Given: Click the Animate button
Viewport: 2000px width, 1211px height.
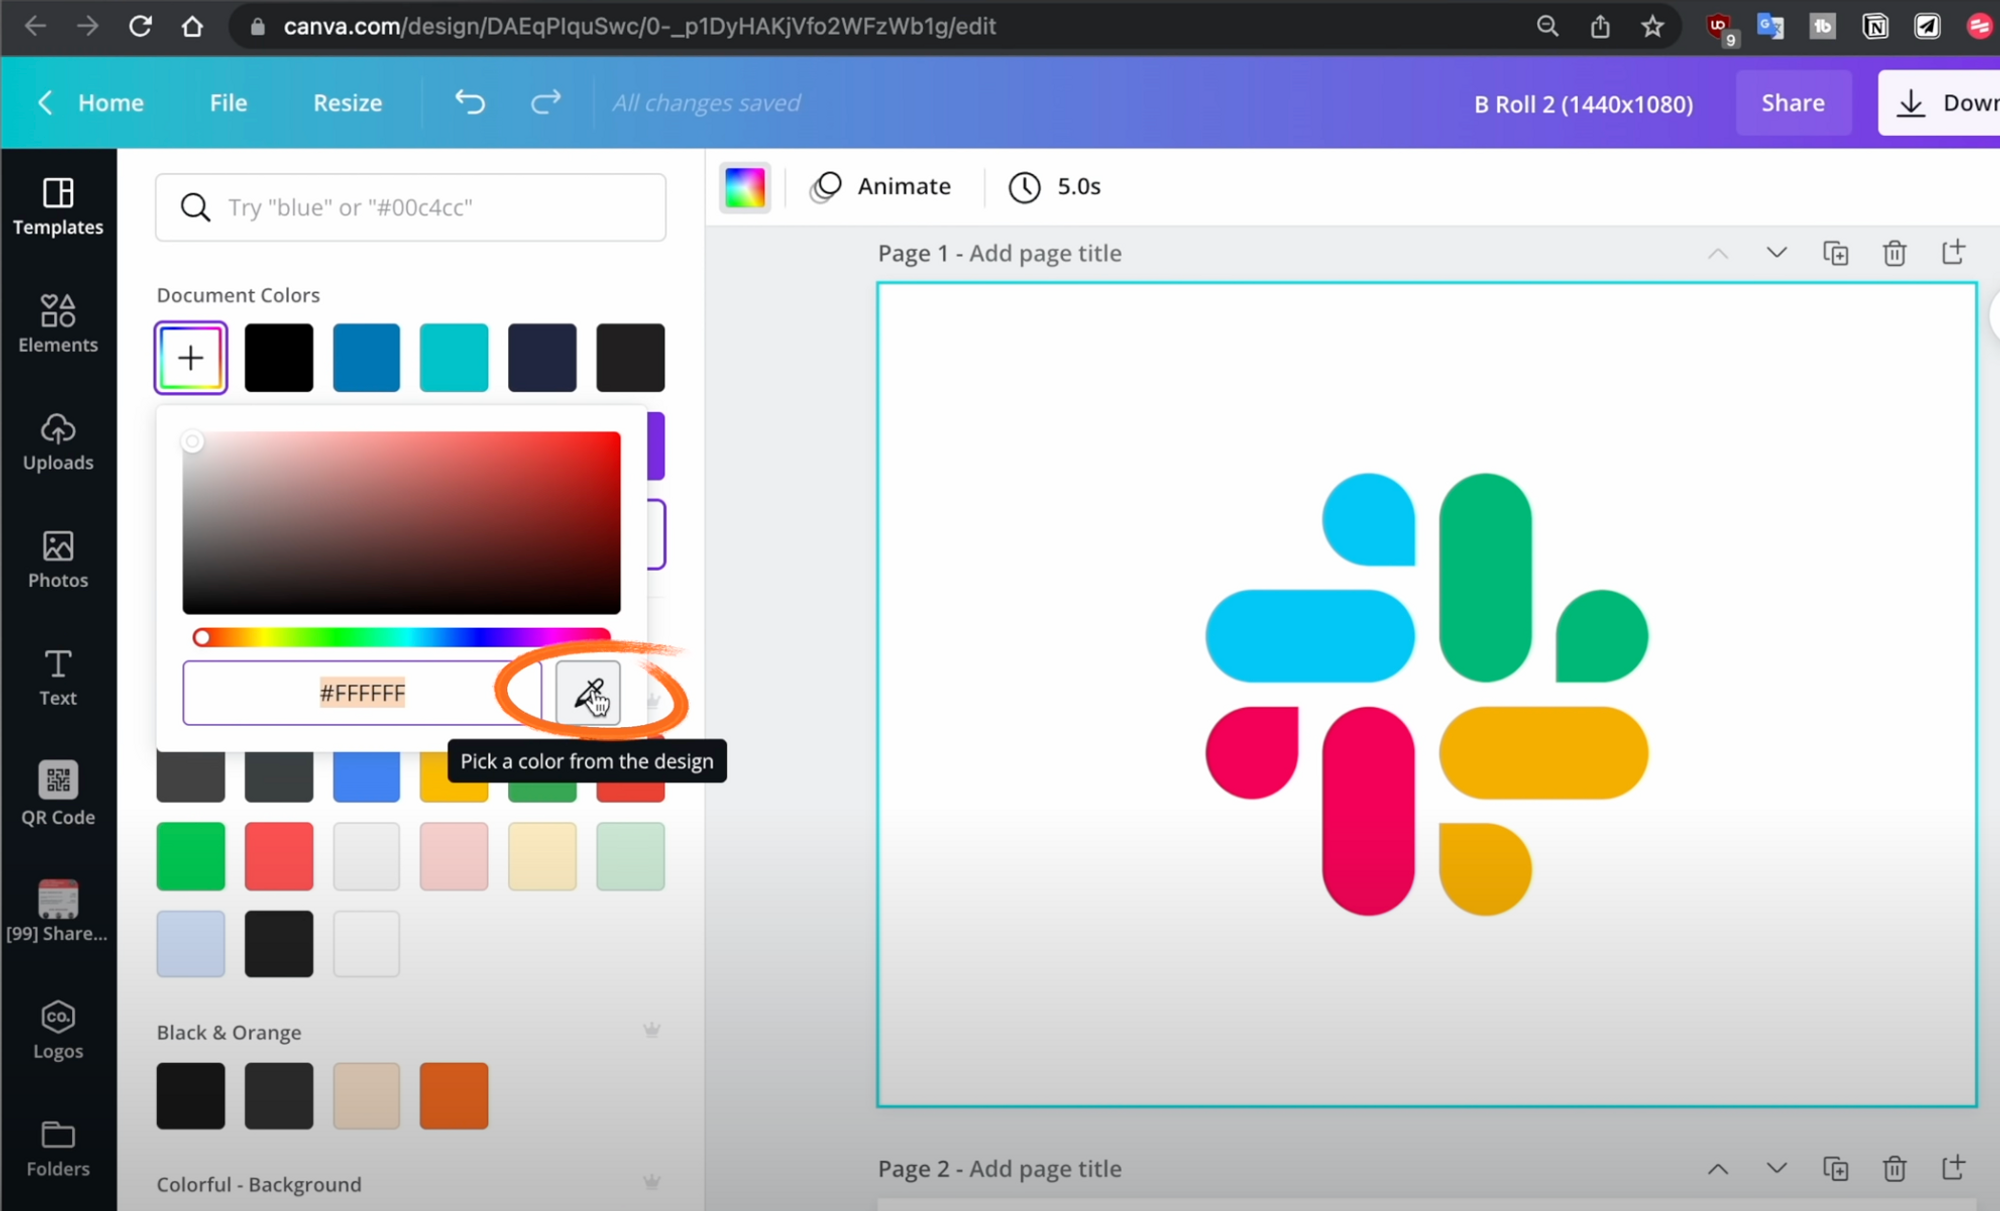Looking at the screenshot, I should tap(881, 187).
